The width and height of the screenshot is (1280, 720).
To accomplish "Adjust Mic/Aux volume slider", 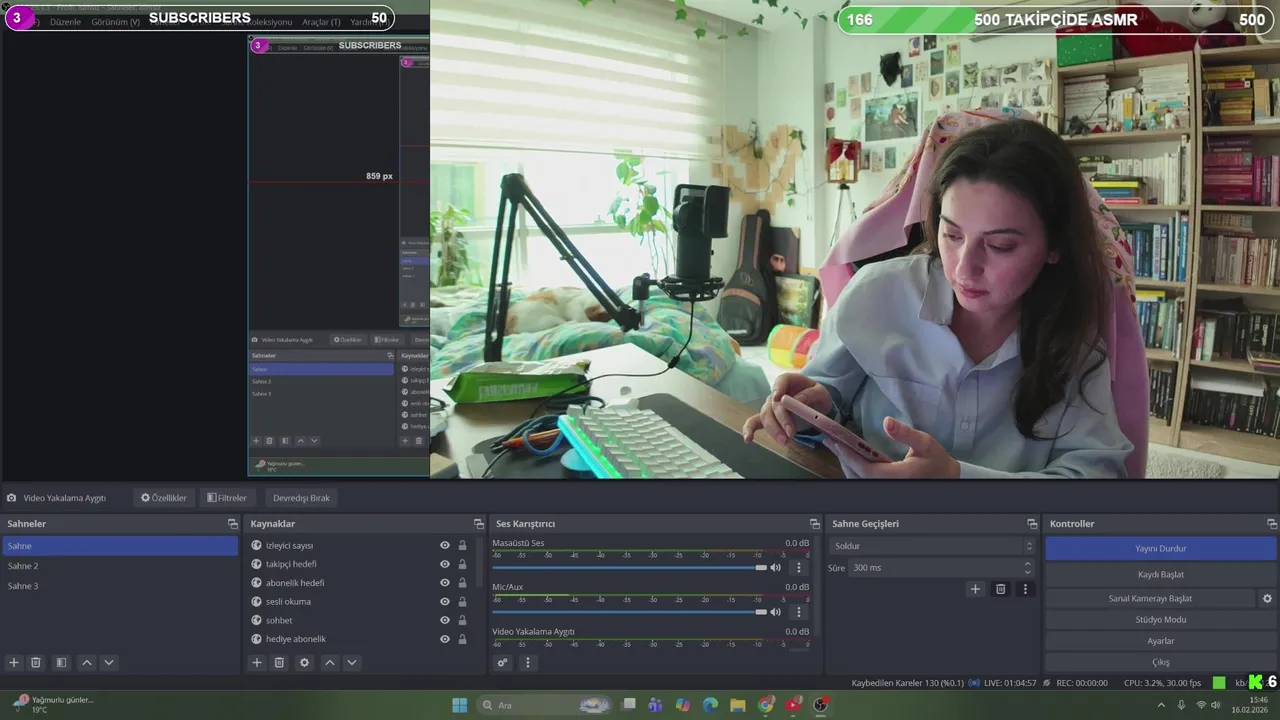I will coord(629,611).
